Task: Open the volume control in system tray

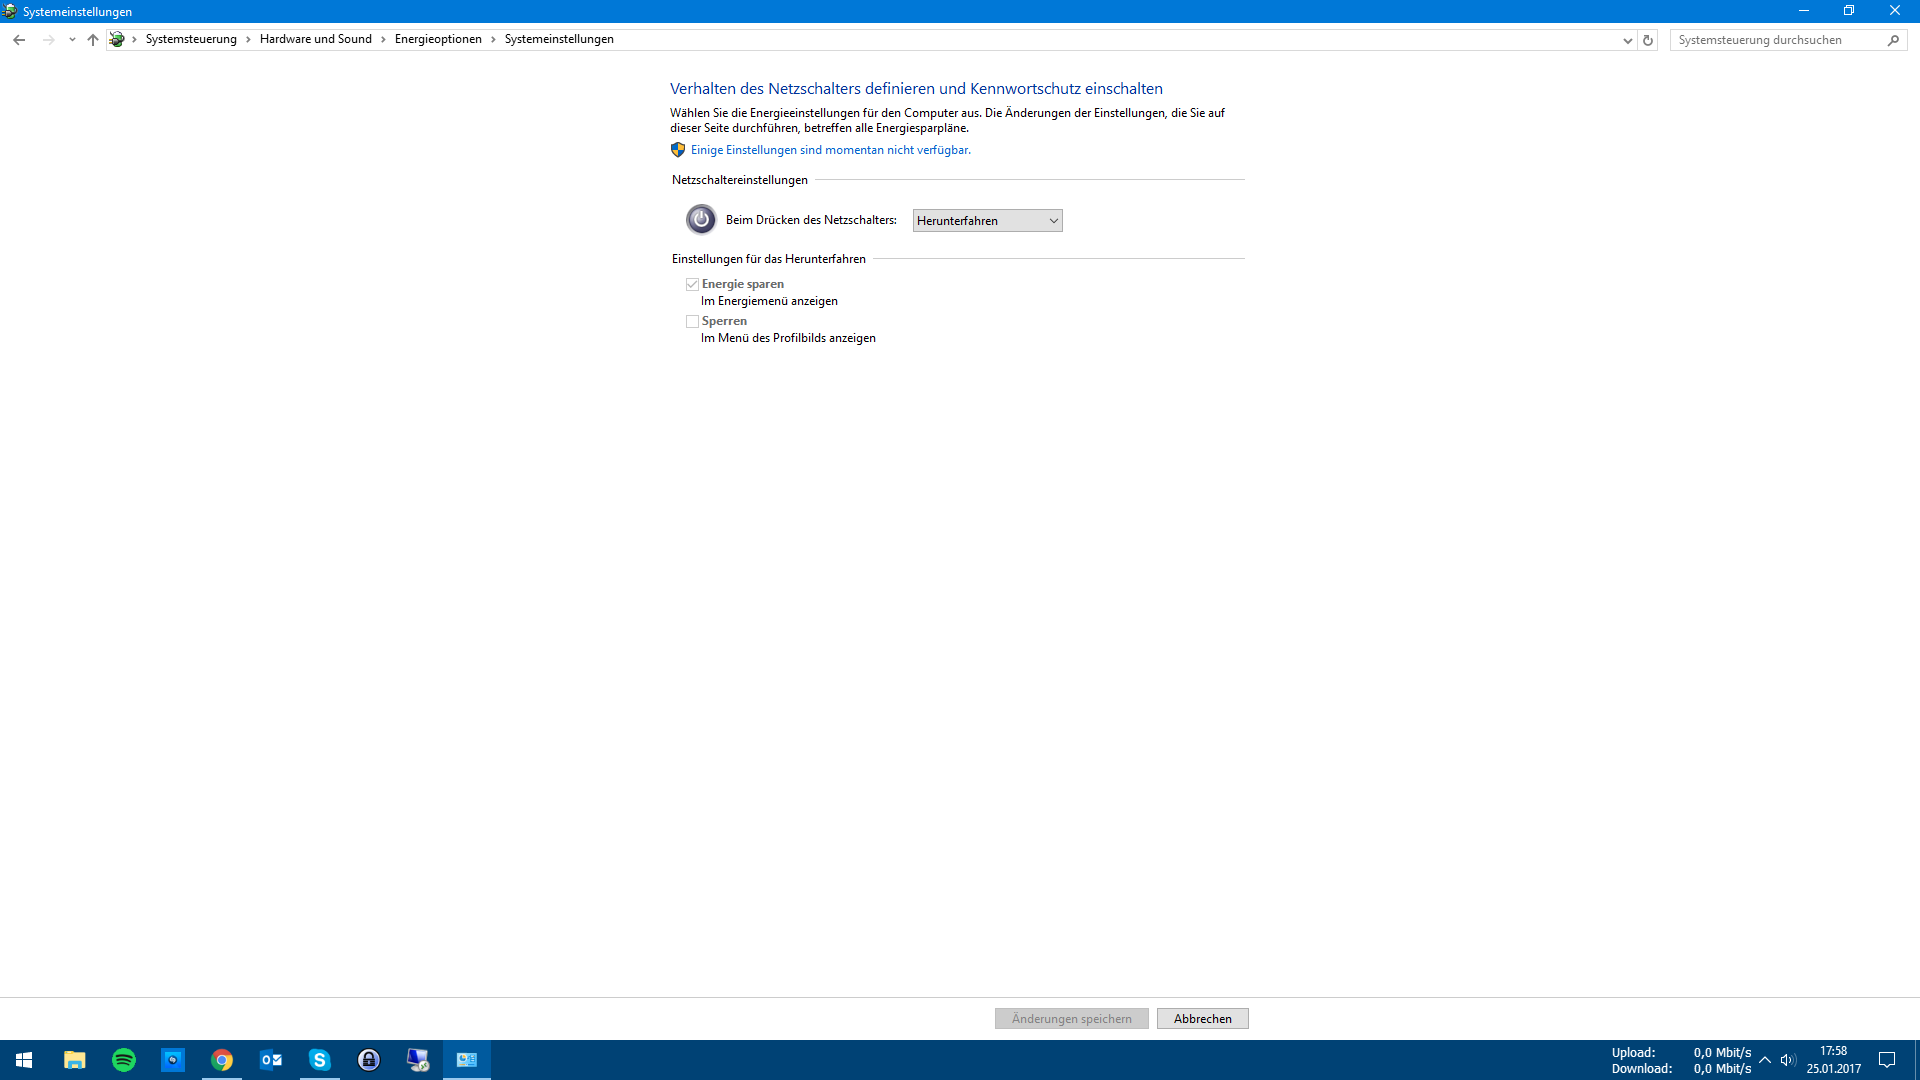Action: coord(1788,1060)
